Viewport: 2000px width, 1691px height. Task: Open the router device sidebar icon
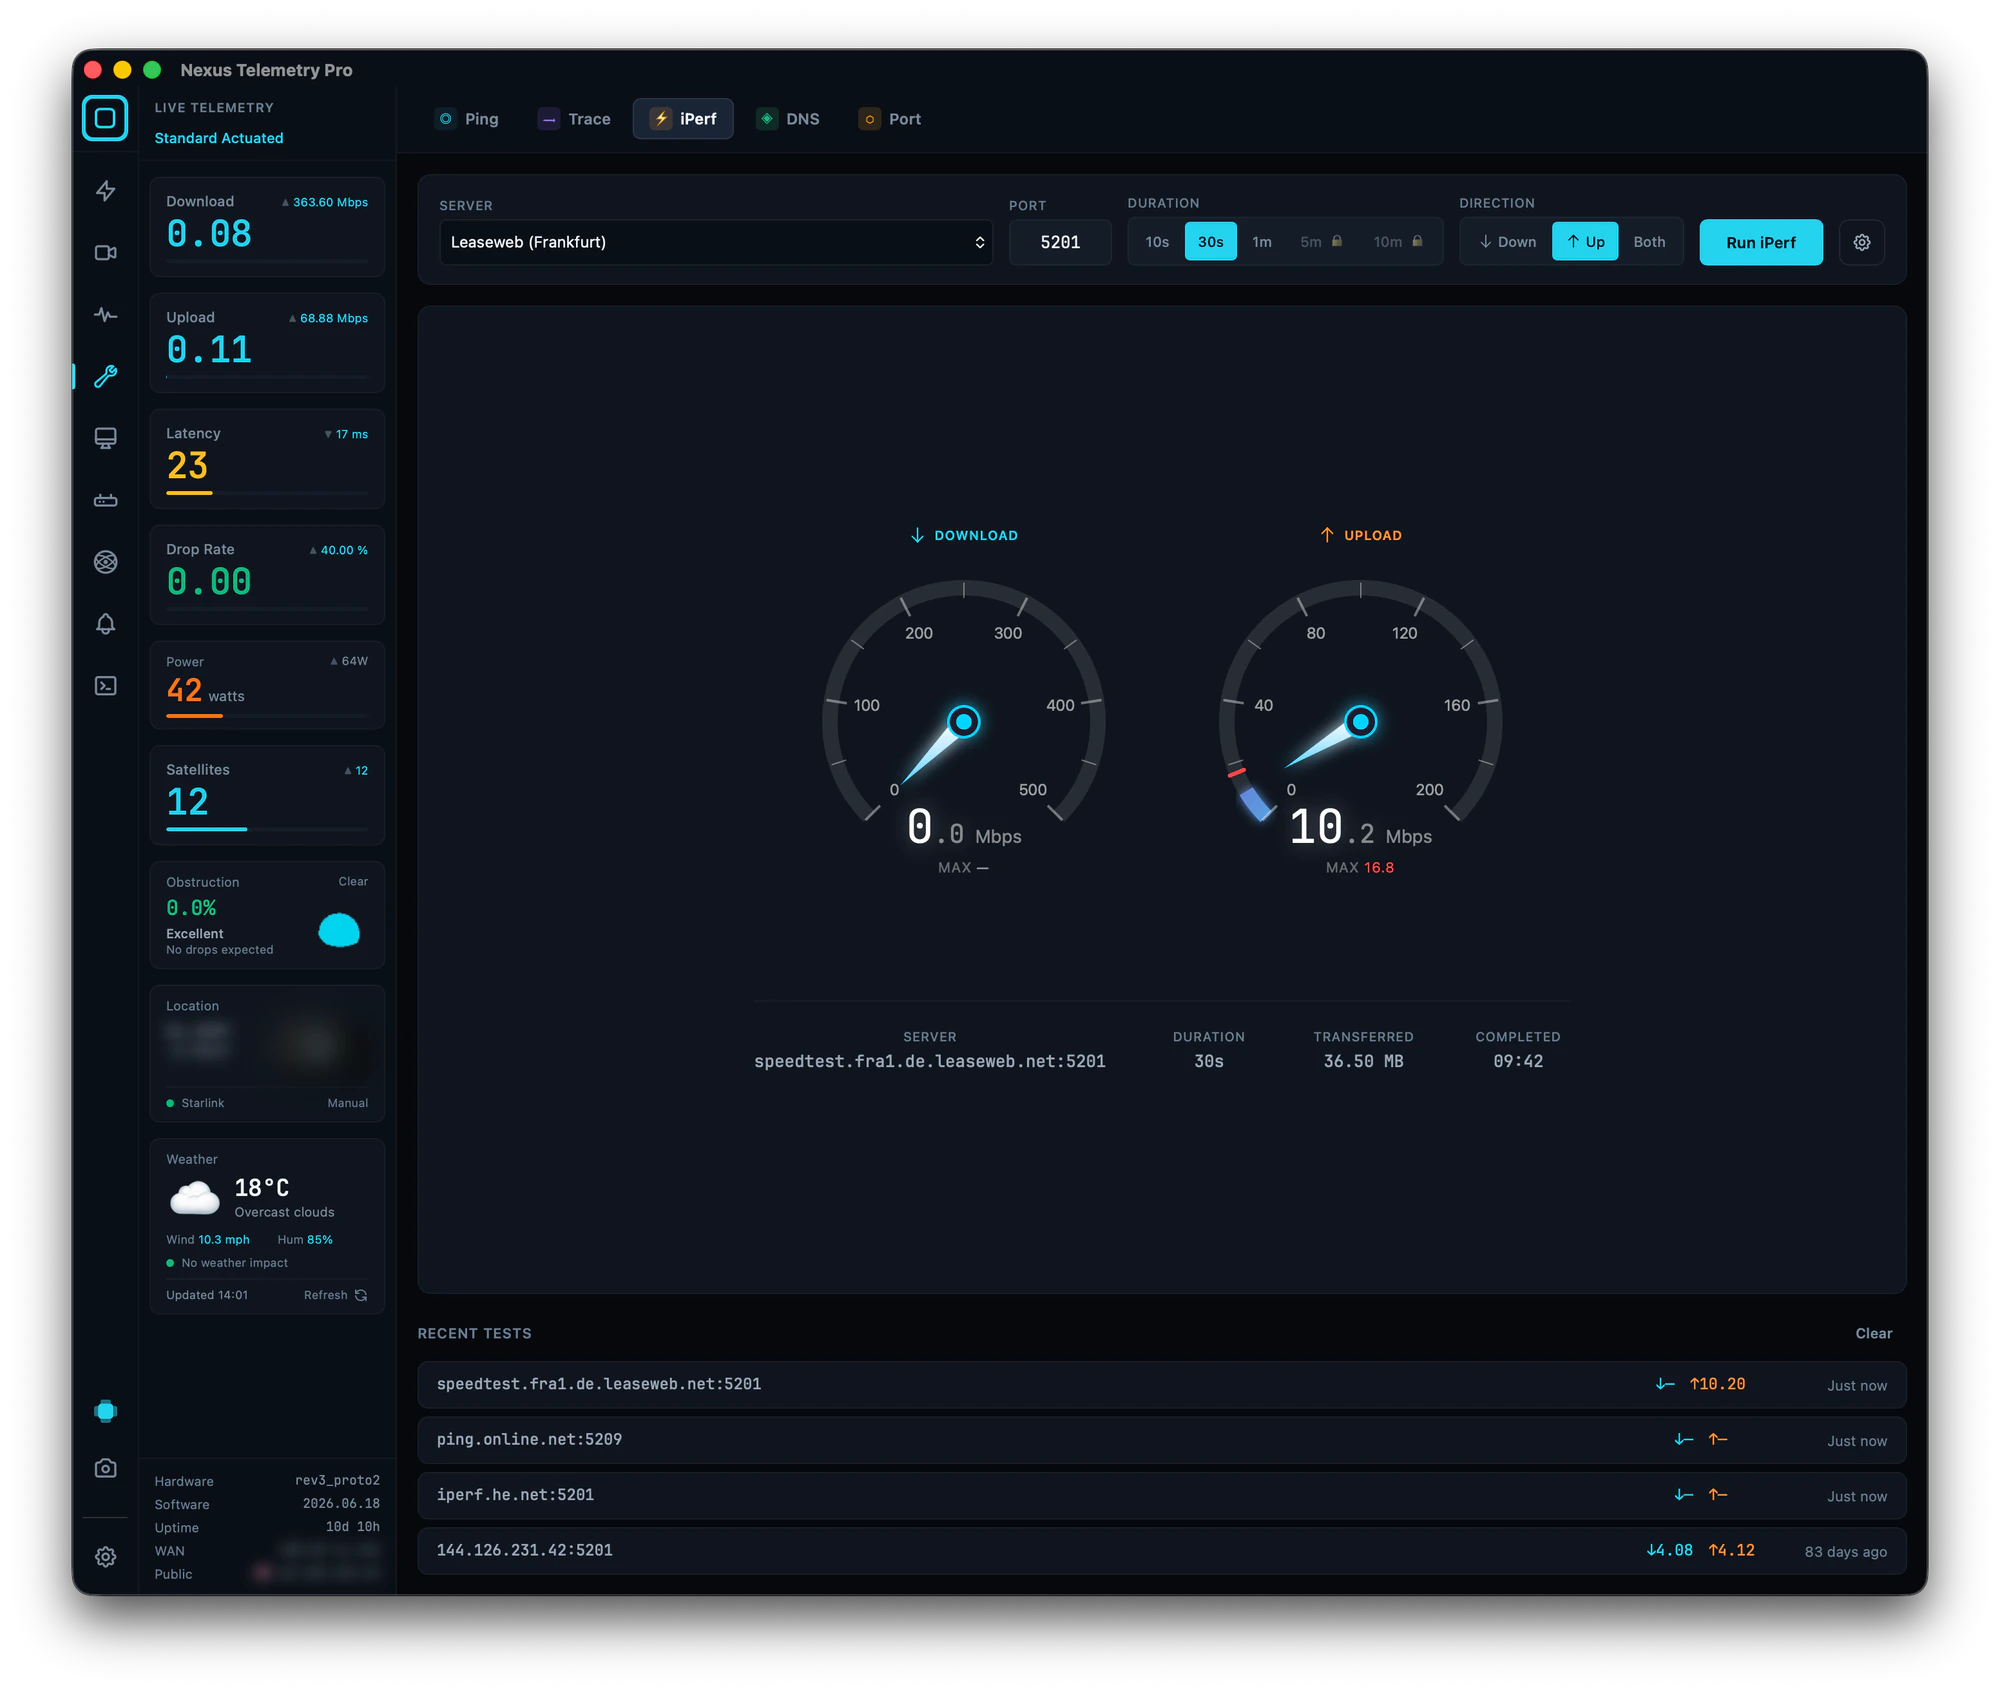(105, 500)
